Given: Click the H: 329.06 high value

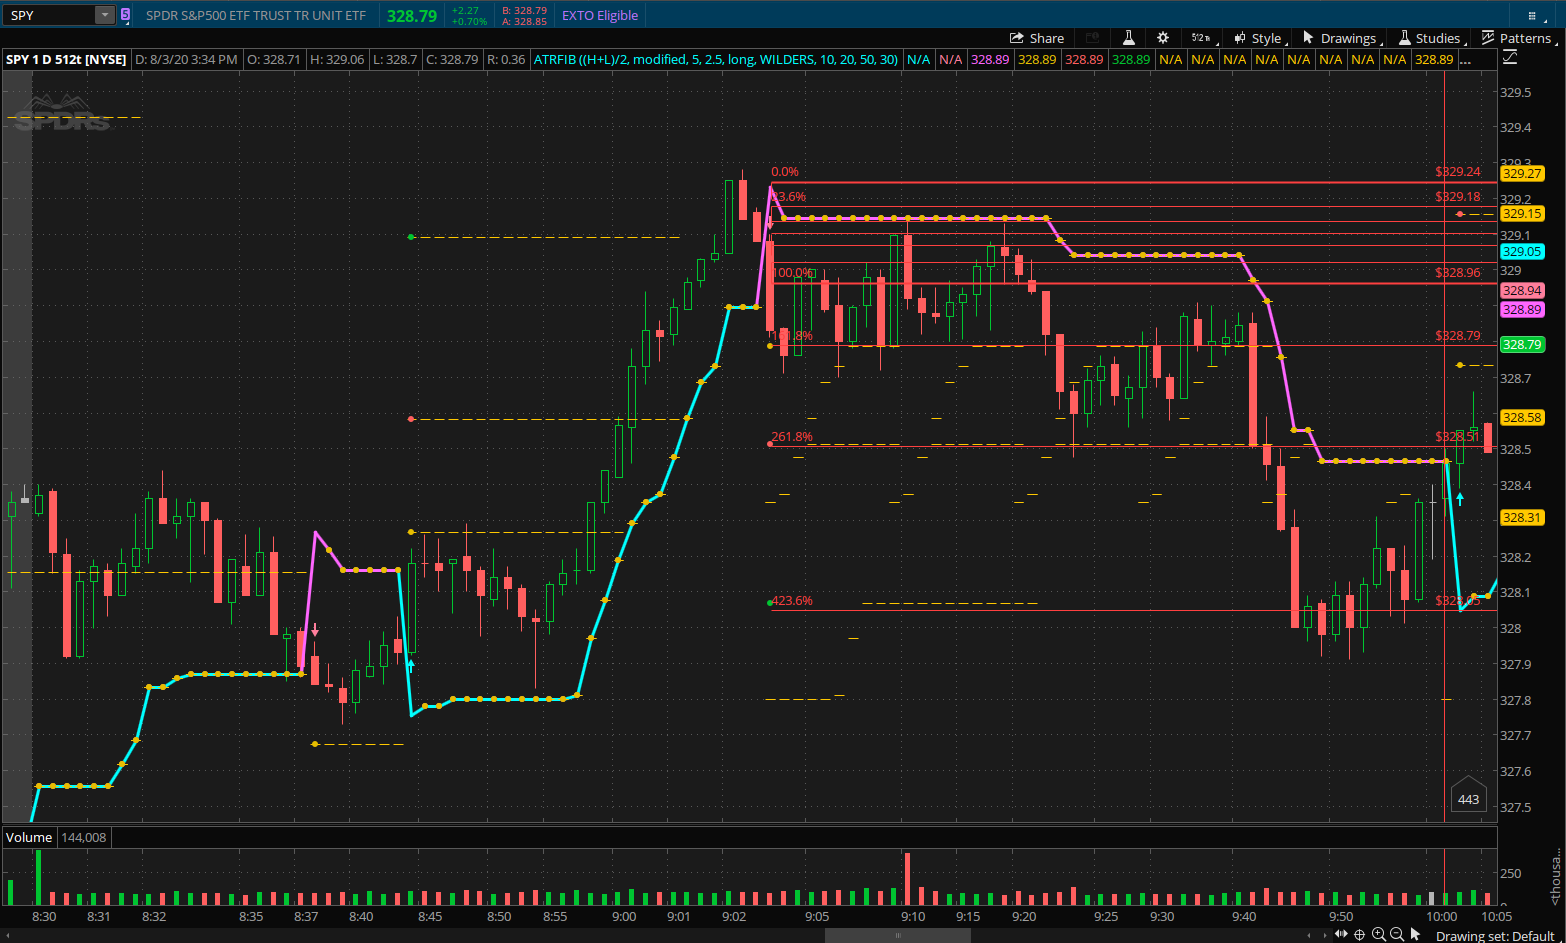Looking at the screenshot, I should click(337, 59).
